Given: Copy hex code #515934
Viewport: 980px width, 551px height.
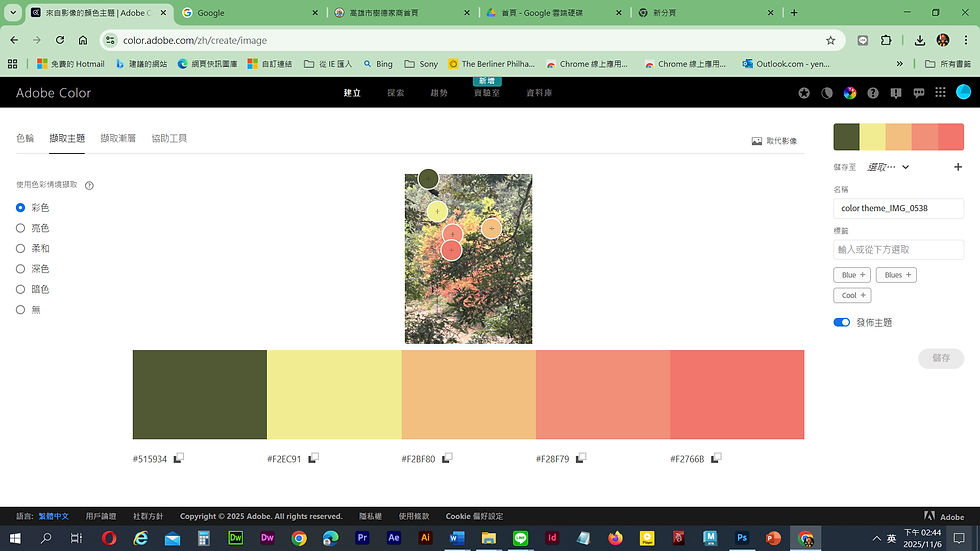Looking at the screenshot, I should pos(179,458).
